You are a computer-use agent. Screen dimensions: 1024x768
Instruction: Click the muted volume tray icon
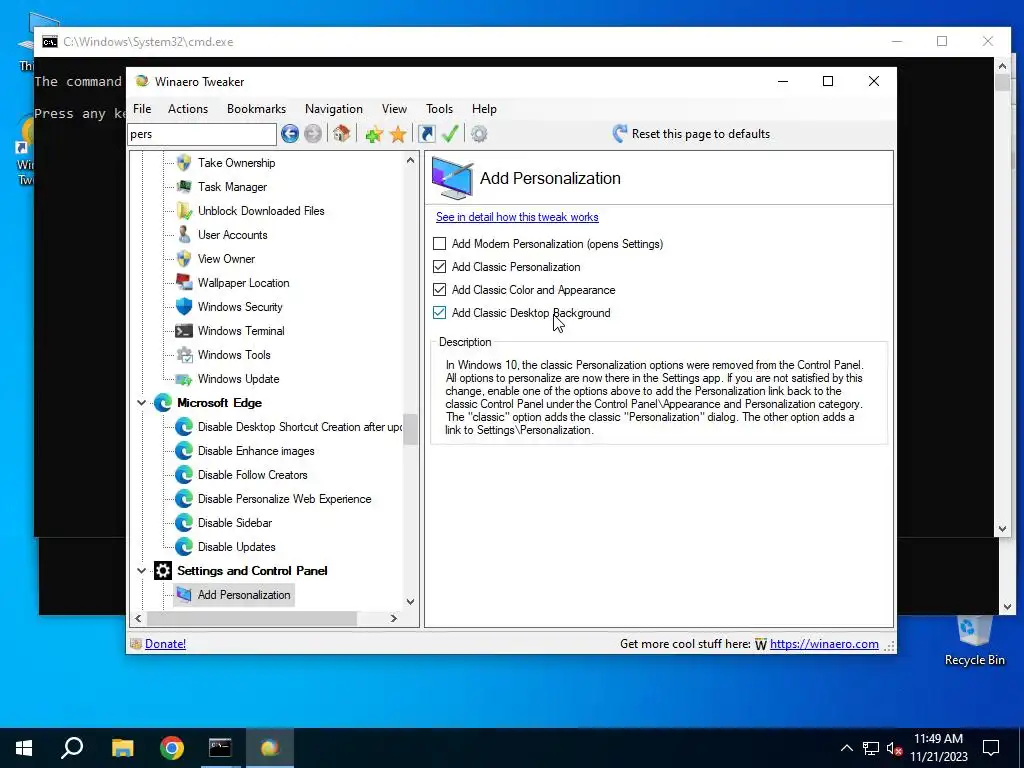point(895,748)
